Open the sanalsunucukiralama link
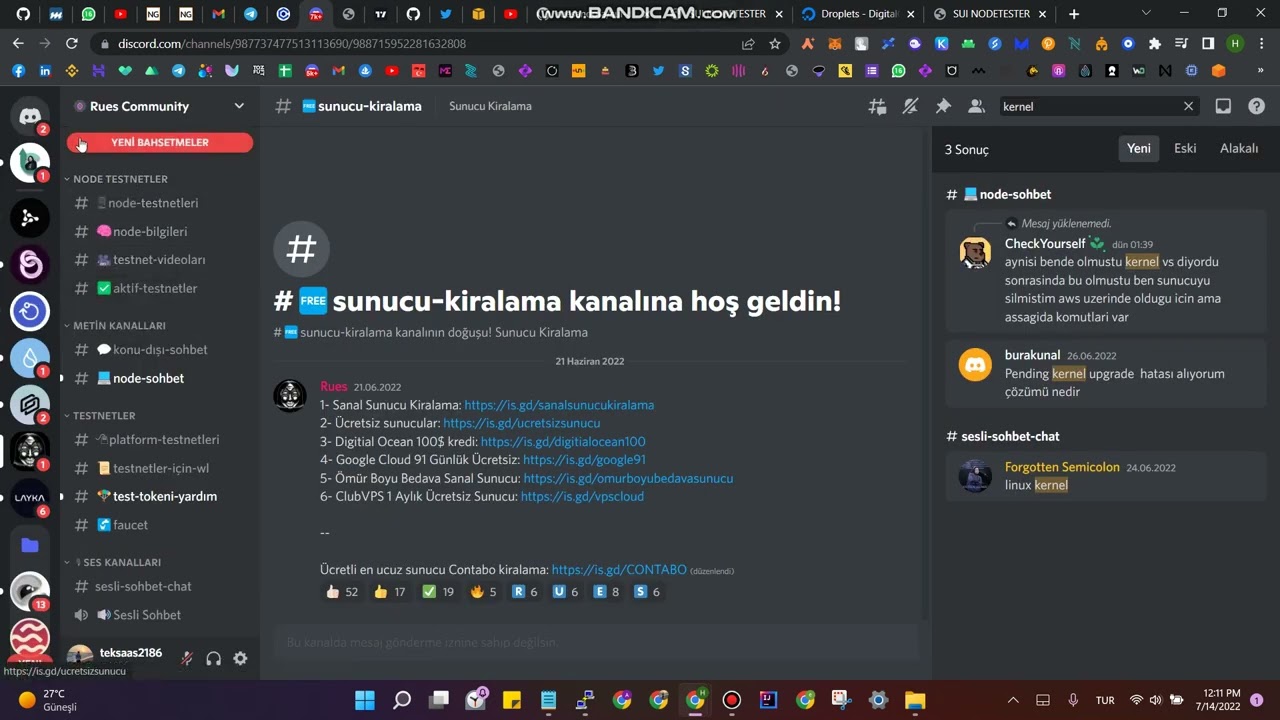 click(x=559, y=405)
